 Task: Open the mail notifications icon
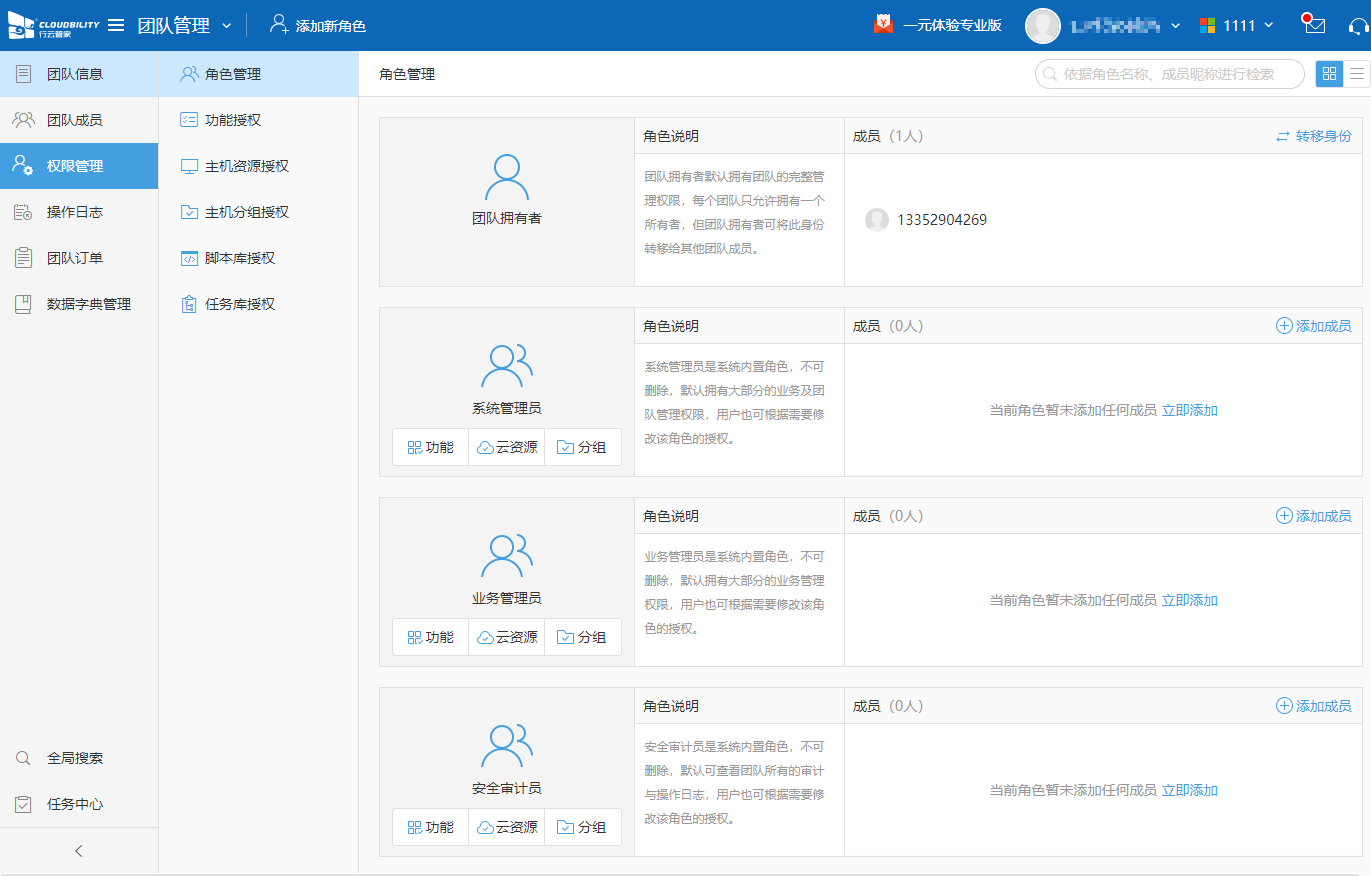[1314, 25]
